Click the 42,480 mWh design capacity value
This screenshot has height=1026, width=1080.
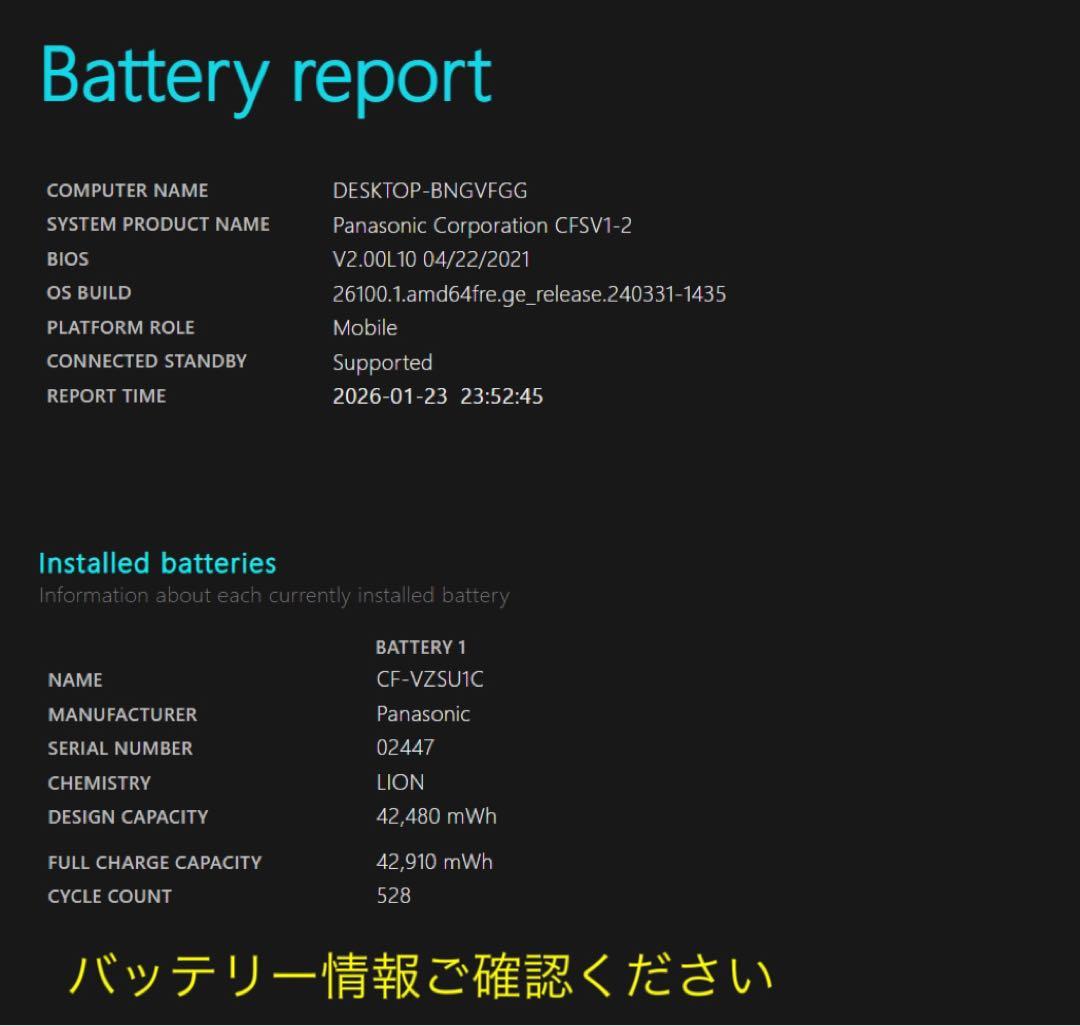435,816
